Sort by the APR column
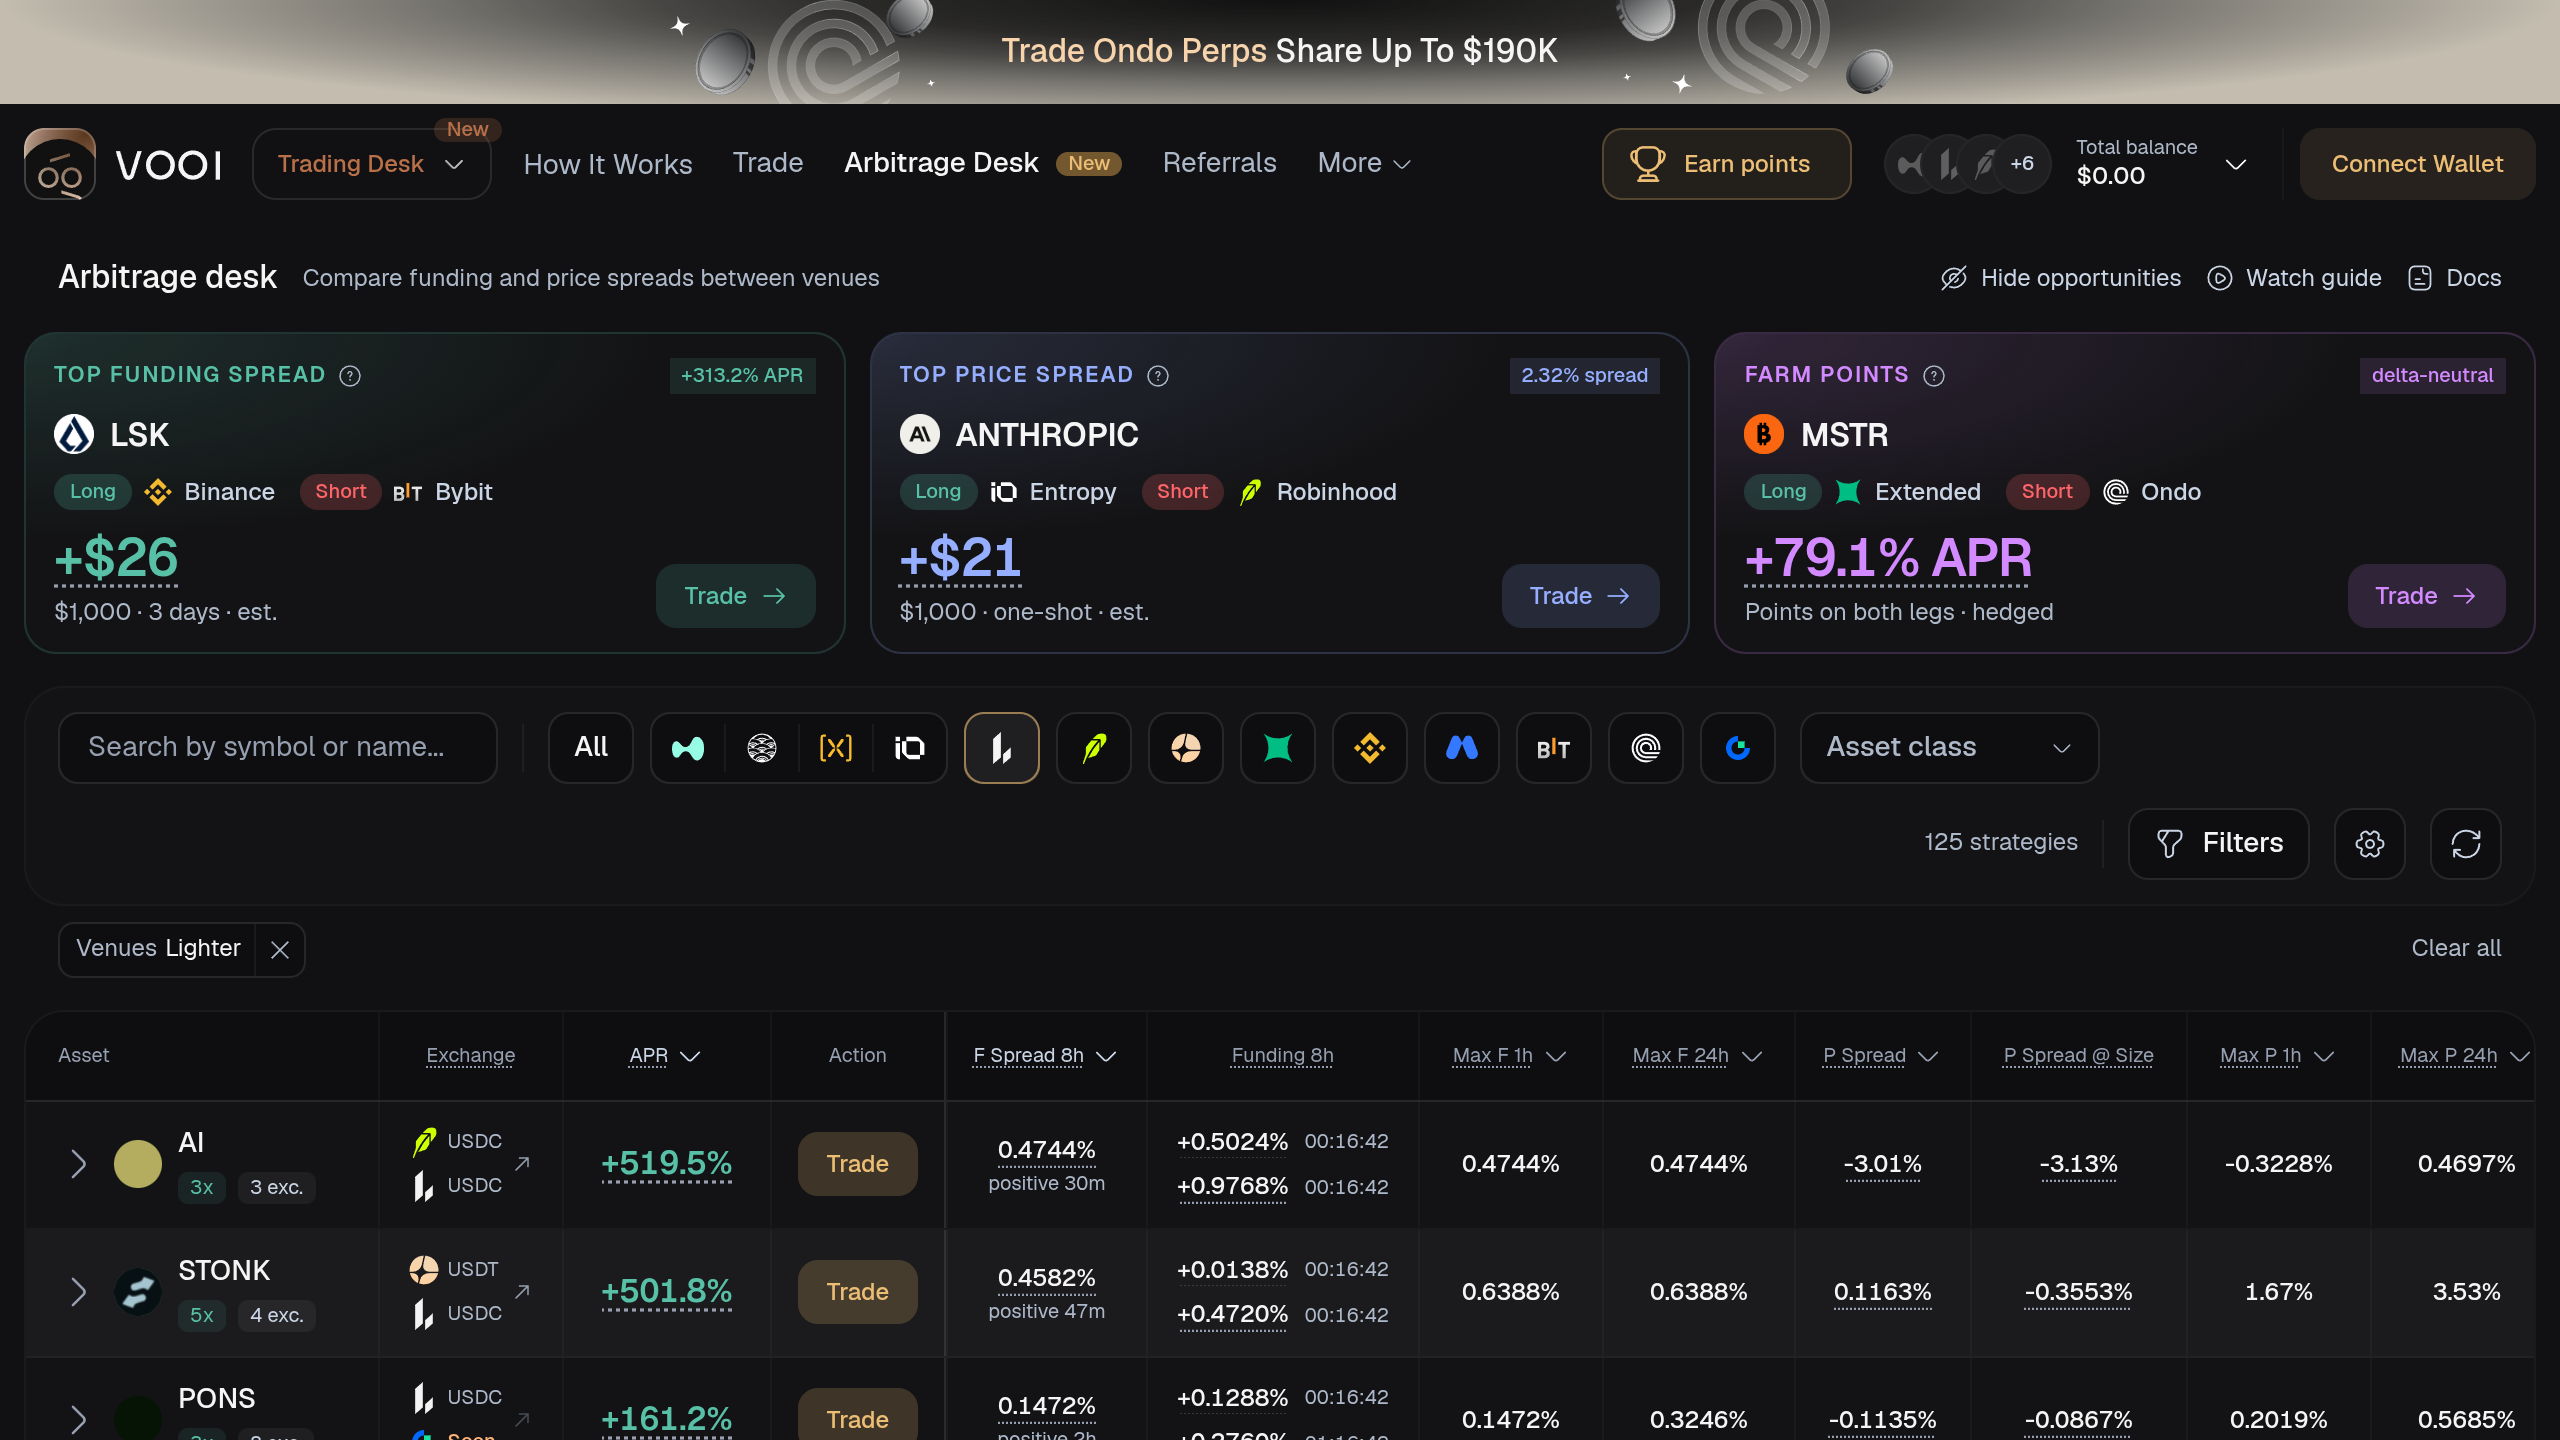The width and height of the screenshot is (2560, 1440). tap(665, 1056)
